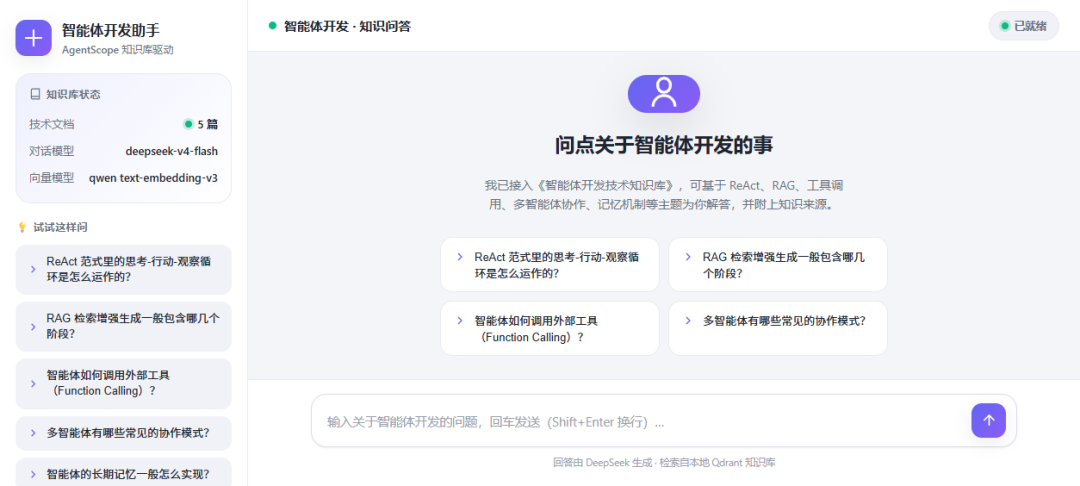
Task: Click the chevron in center RAG card
Action: tap(687, 257)
